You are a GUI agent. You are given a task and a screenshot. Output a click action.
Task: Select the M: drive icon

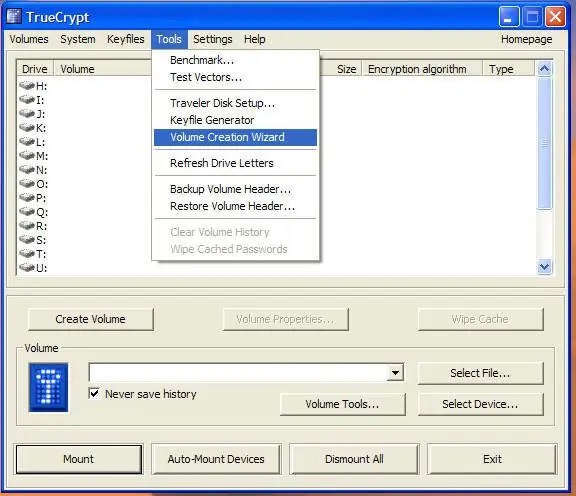tap(27, 156)
